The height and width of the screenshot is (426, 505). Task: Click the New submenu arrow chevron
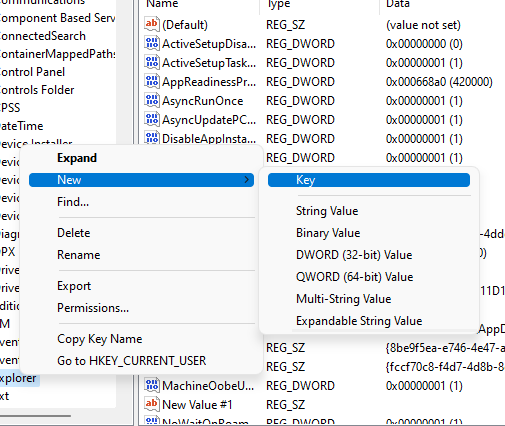(x=246, y=180)
